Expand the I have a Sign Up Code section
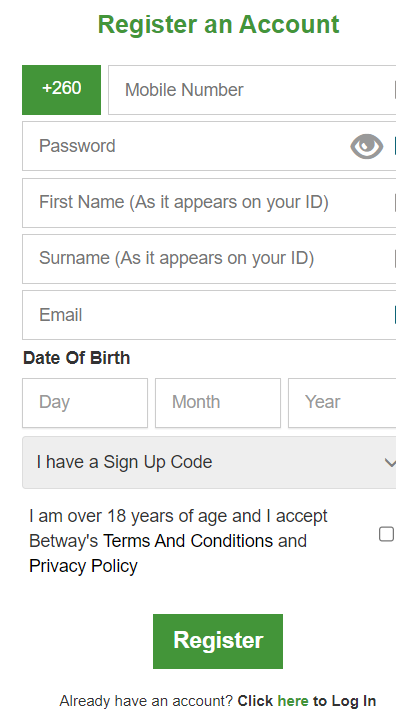Viewport: 396px width, 725px height. [209, 462]
